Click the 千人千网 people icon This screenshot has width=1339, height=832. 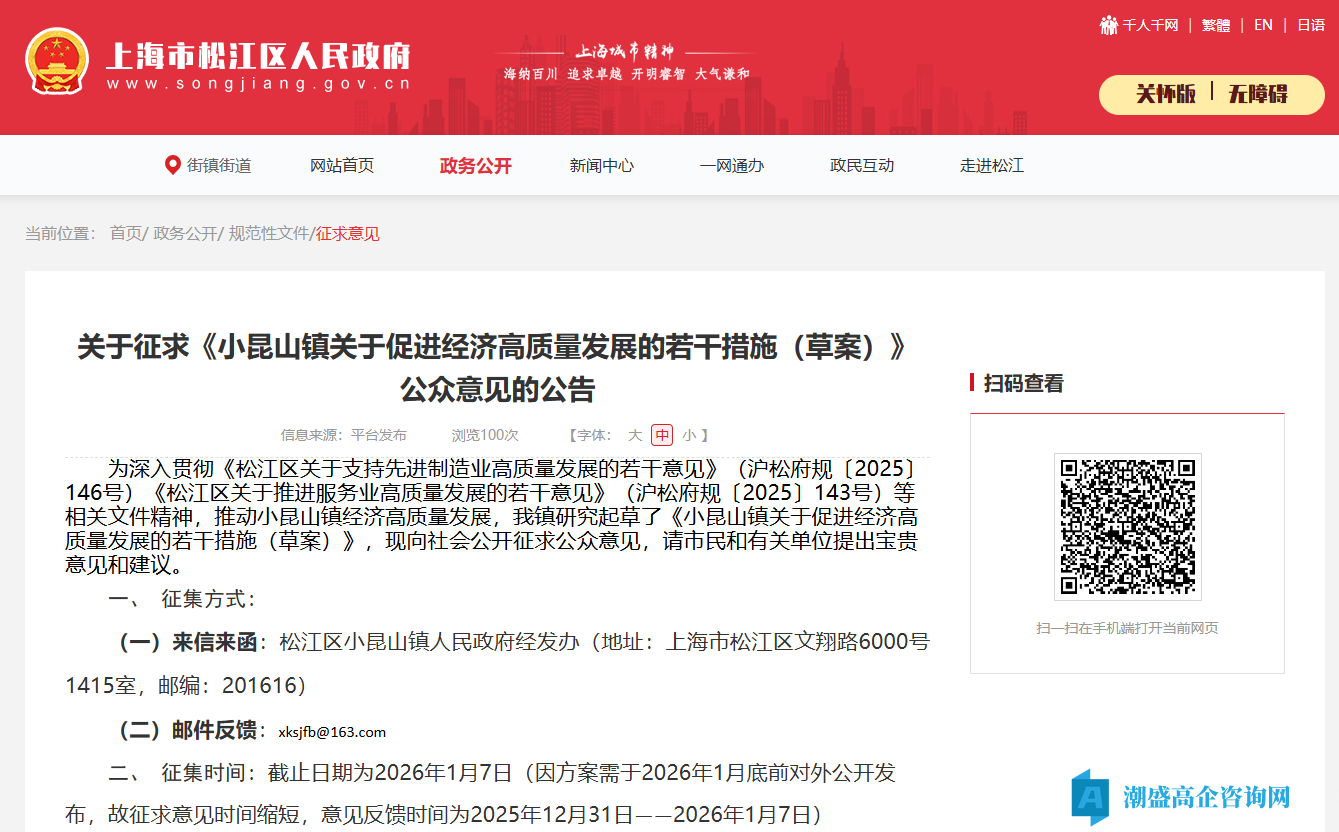pyautogui.click(x=1109, y=25)
